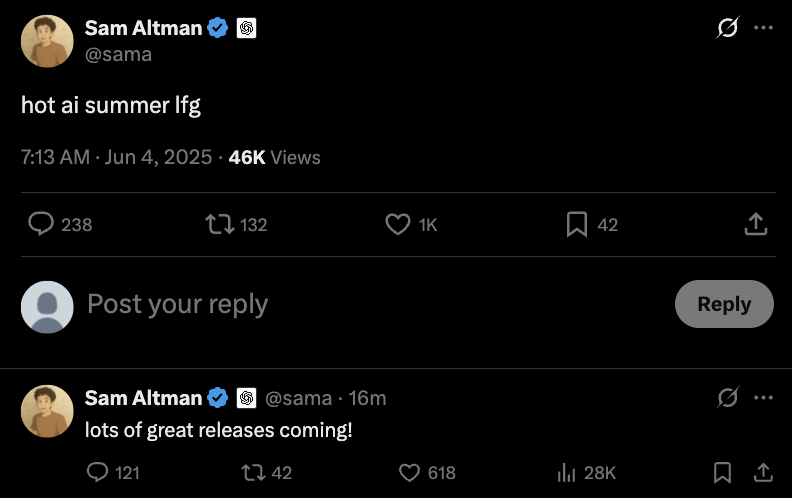View analytics for the reply showing 28K
This screenshot has width=792, height=498.
(x=566, y=472)
